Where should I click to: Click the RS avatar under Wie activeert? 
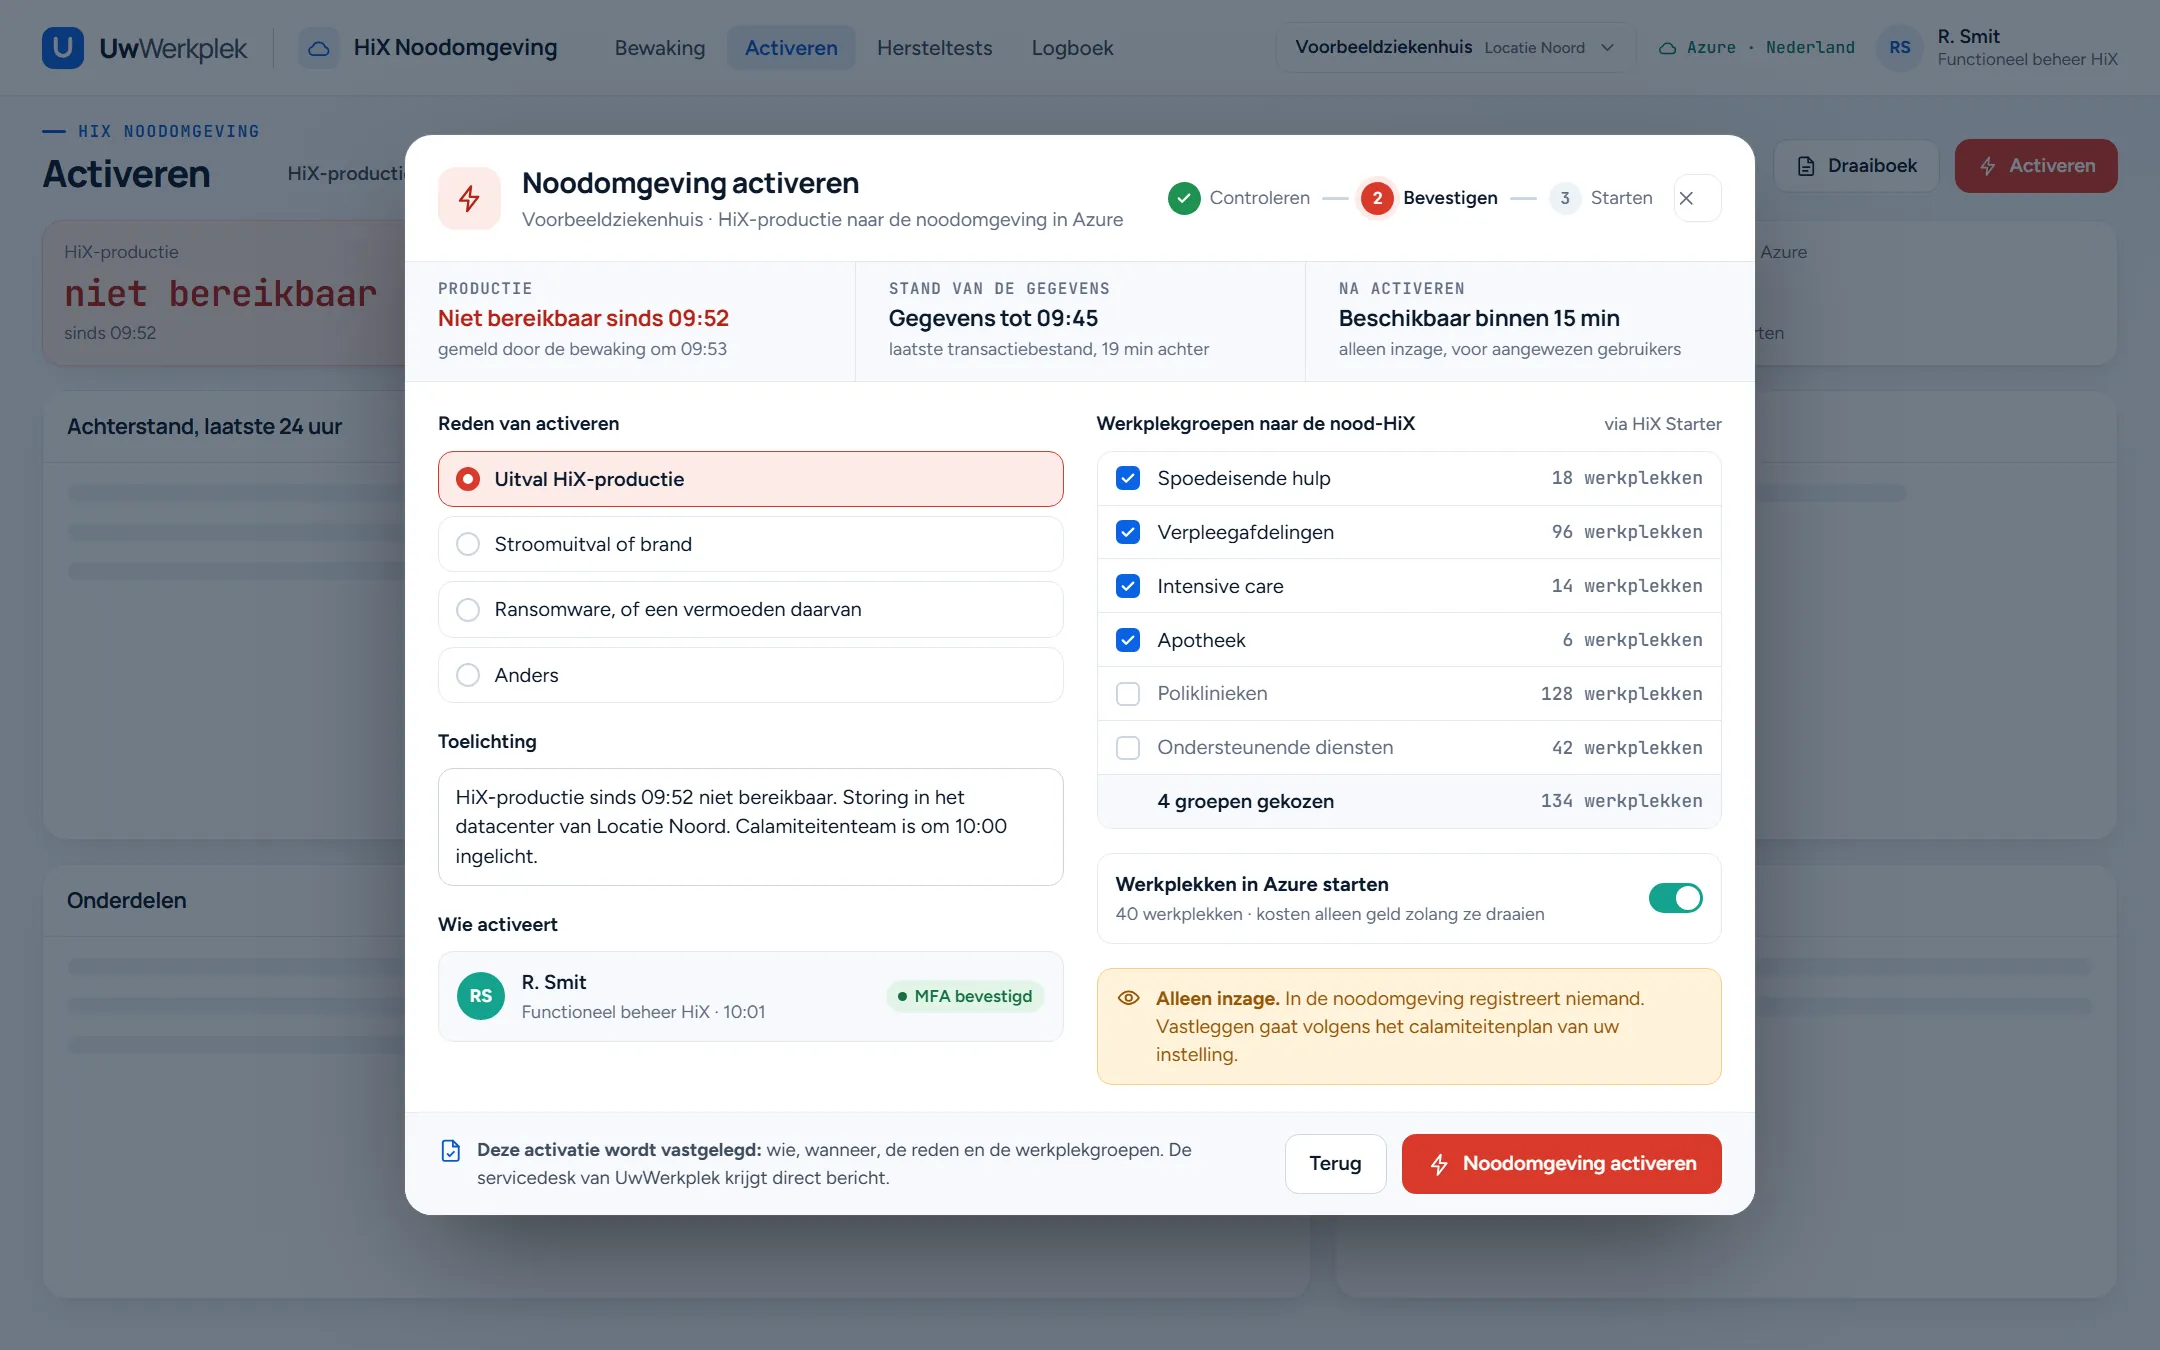481,996
